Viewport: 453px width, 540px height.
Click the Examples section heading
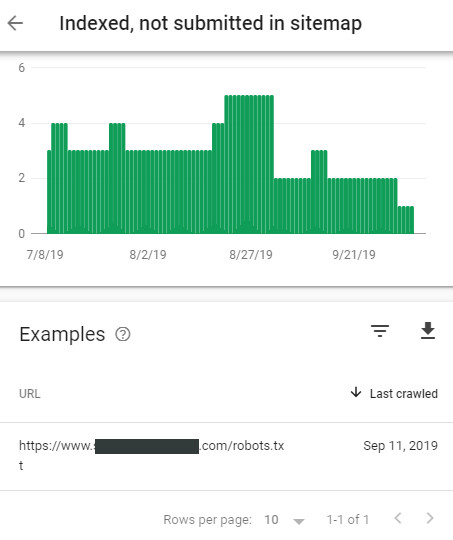pos(62,334)
